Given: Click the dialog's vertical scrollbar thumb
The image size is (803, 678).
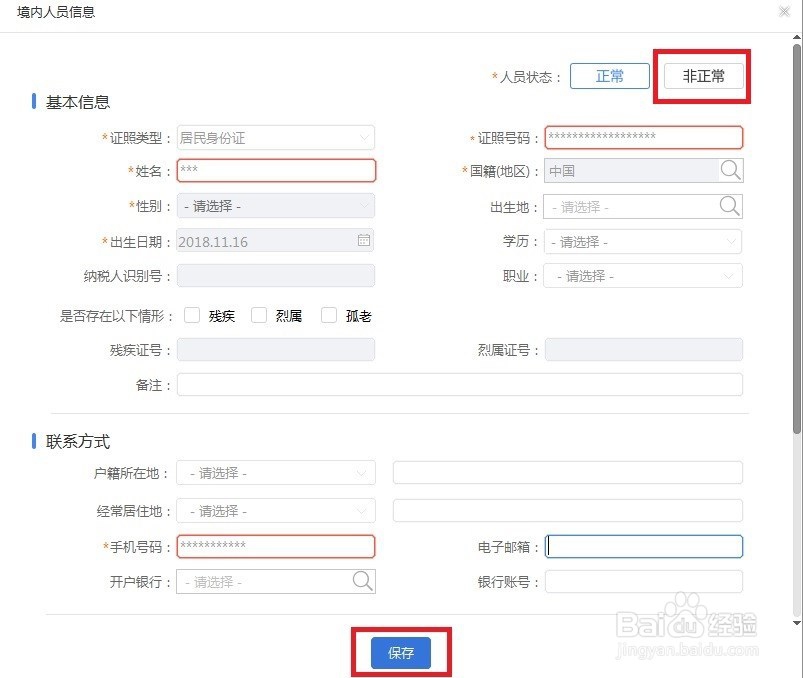Looking at the screenshot, I should point(797,239).
